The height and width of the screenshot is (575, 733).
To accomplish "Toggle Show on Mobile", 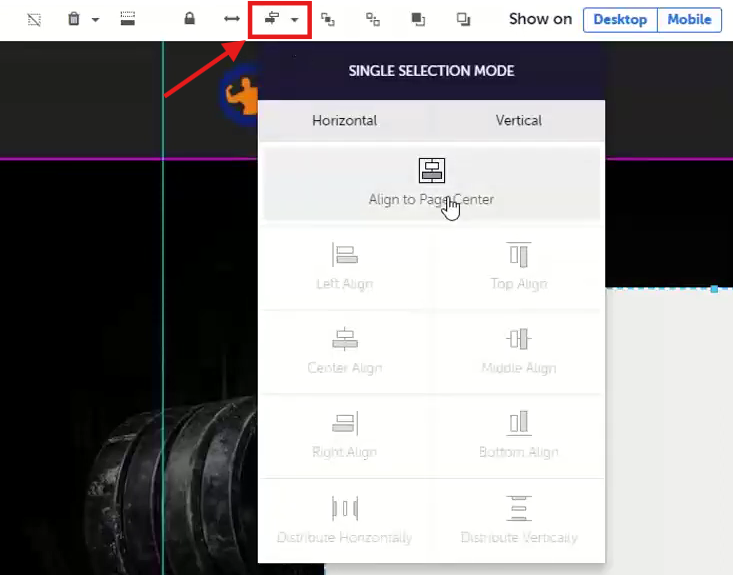I will click(689, 20).
